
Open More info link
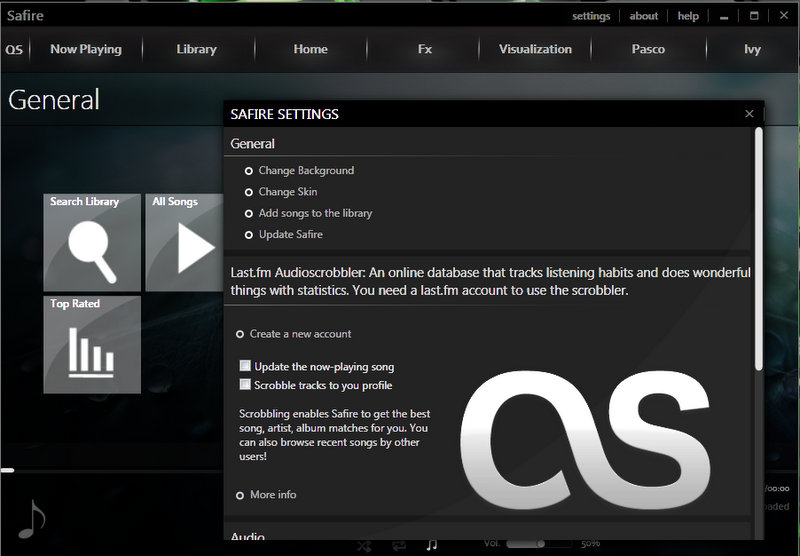tap(266, 495)
